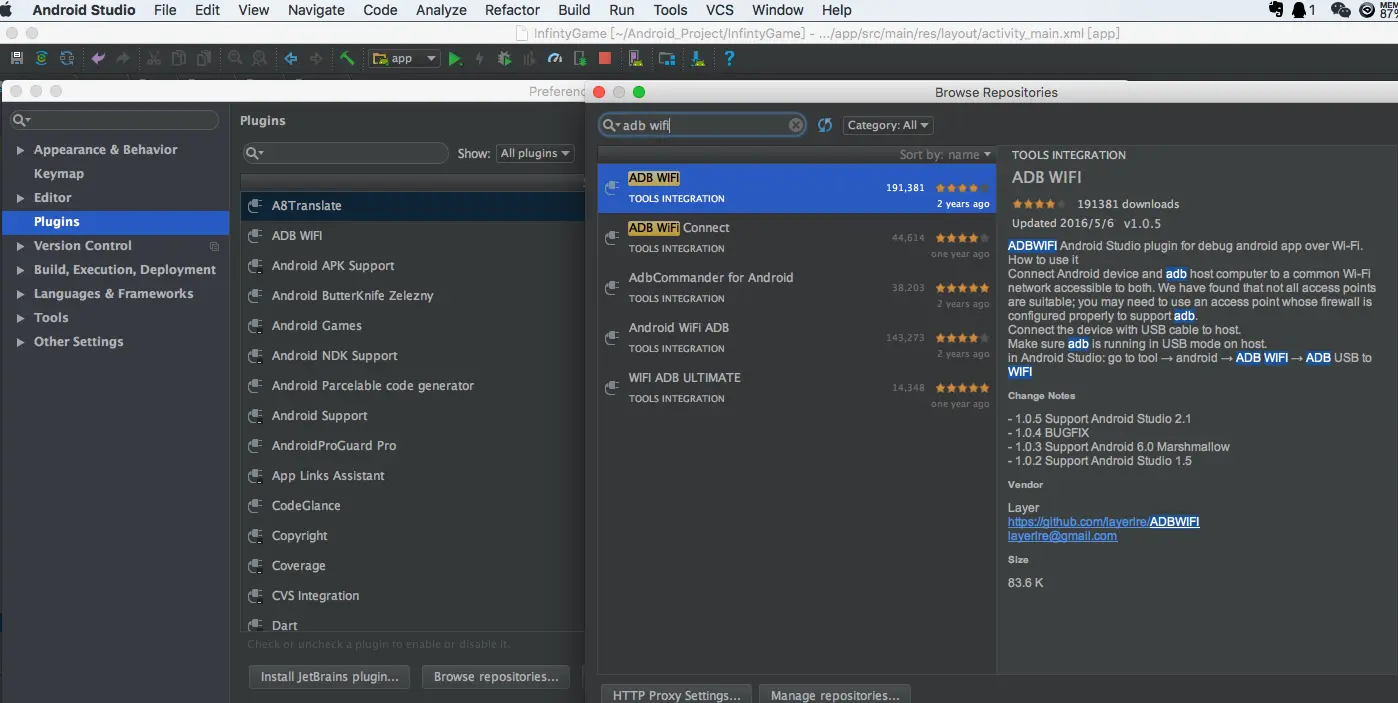This screenshot has width=1398, height=703.
Task: Click the green hammer Make Project icon
Action: pyautogui.click(x=347, y=59)
